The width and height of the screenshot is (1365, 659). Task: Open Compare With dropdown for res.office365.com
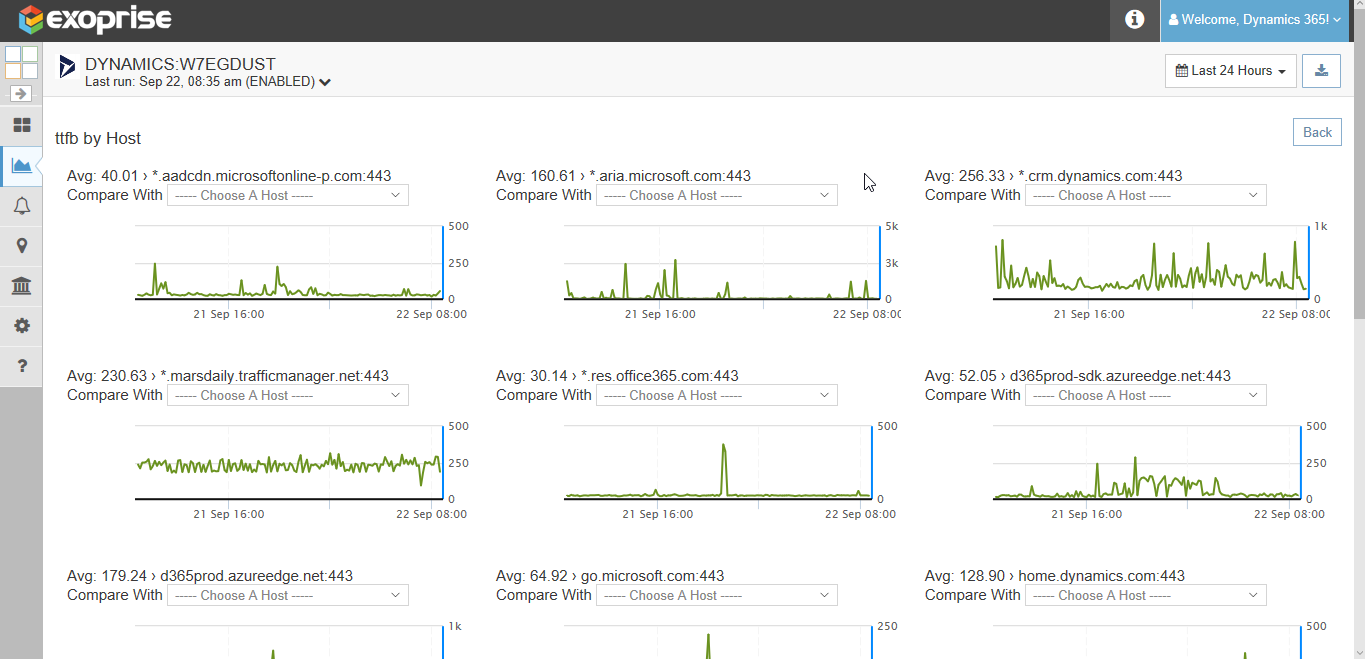pyautogui.click(x=717, y=396)
